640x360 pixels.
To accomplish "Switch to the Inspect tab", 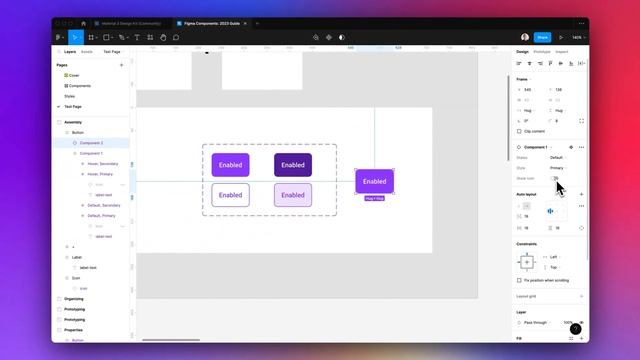I will 562,52.
